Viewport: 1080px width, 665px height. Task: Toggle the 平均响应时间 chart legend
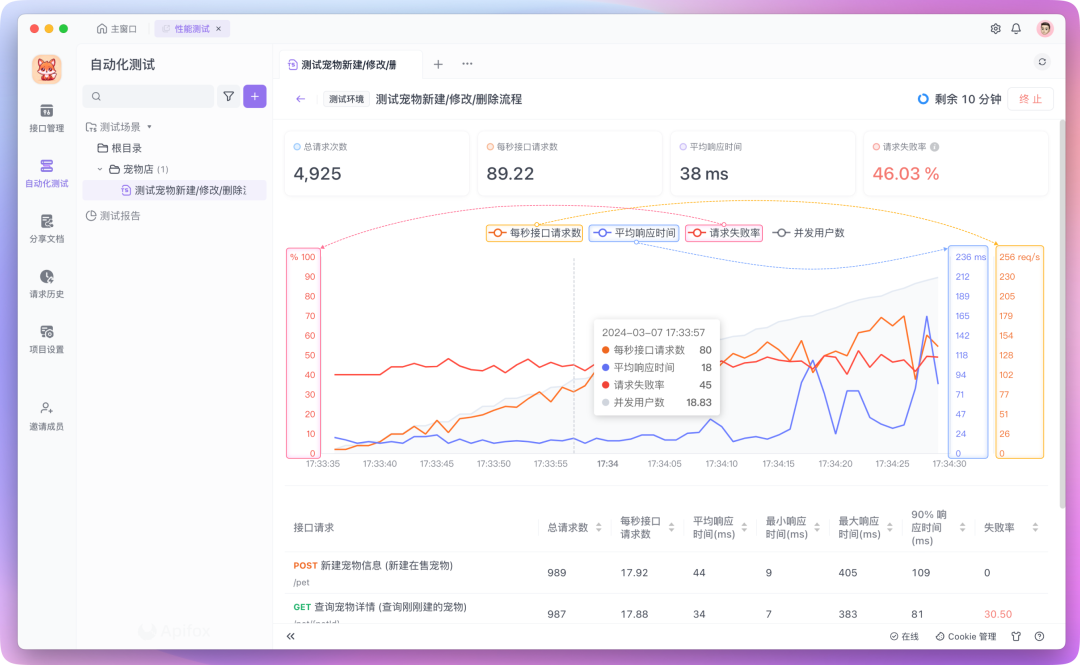point(634,233)
